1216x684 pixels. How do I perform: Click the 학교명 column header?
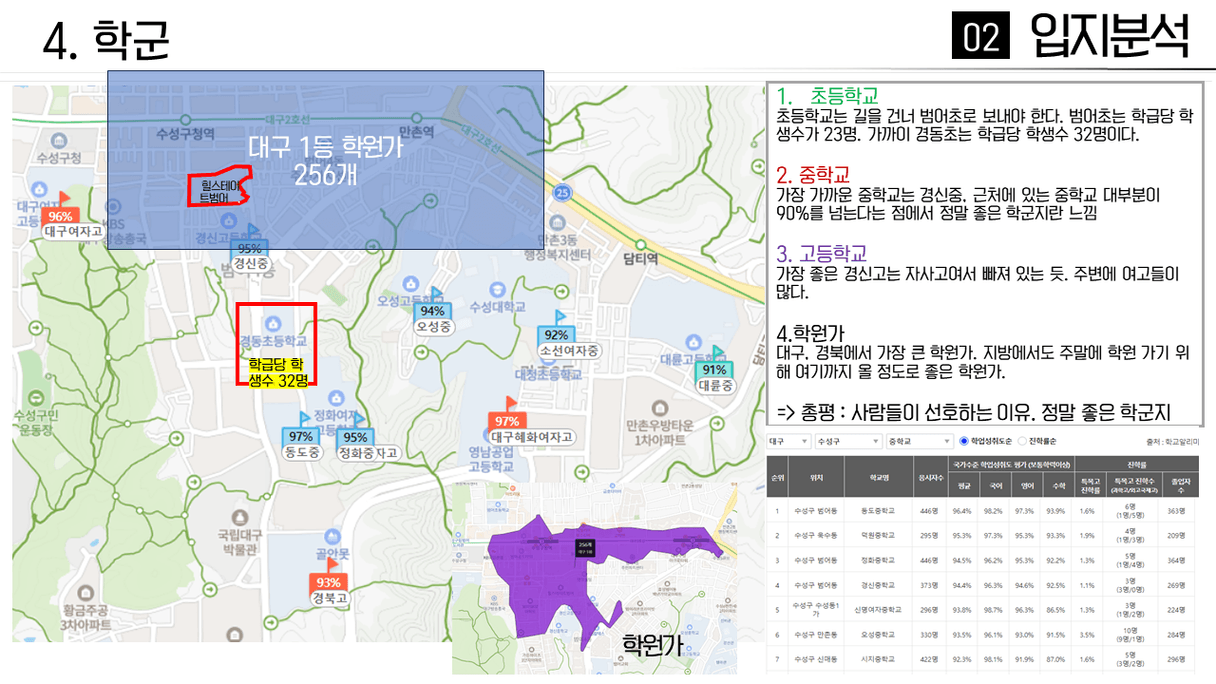879,477
